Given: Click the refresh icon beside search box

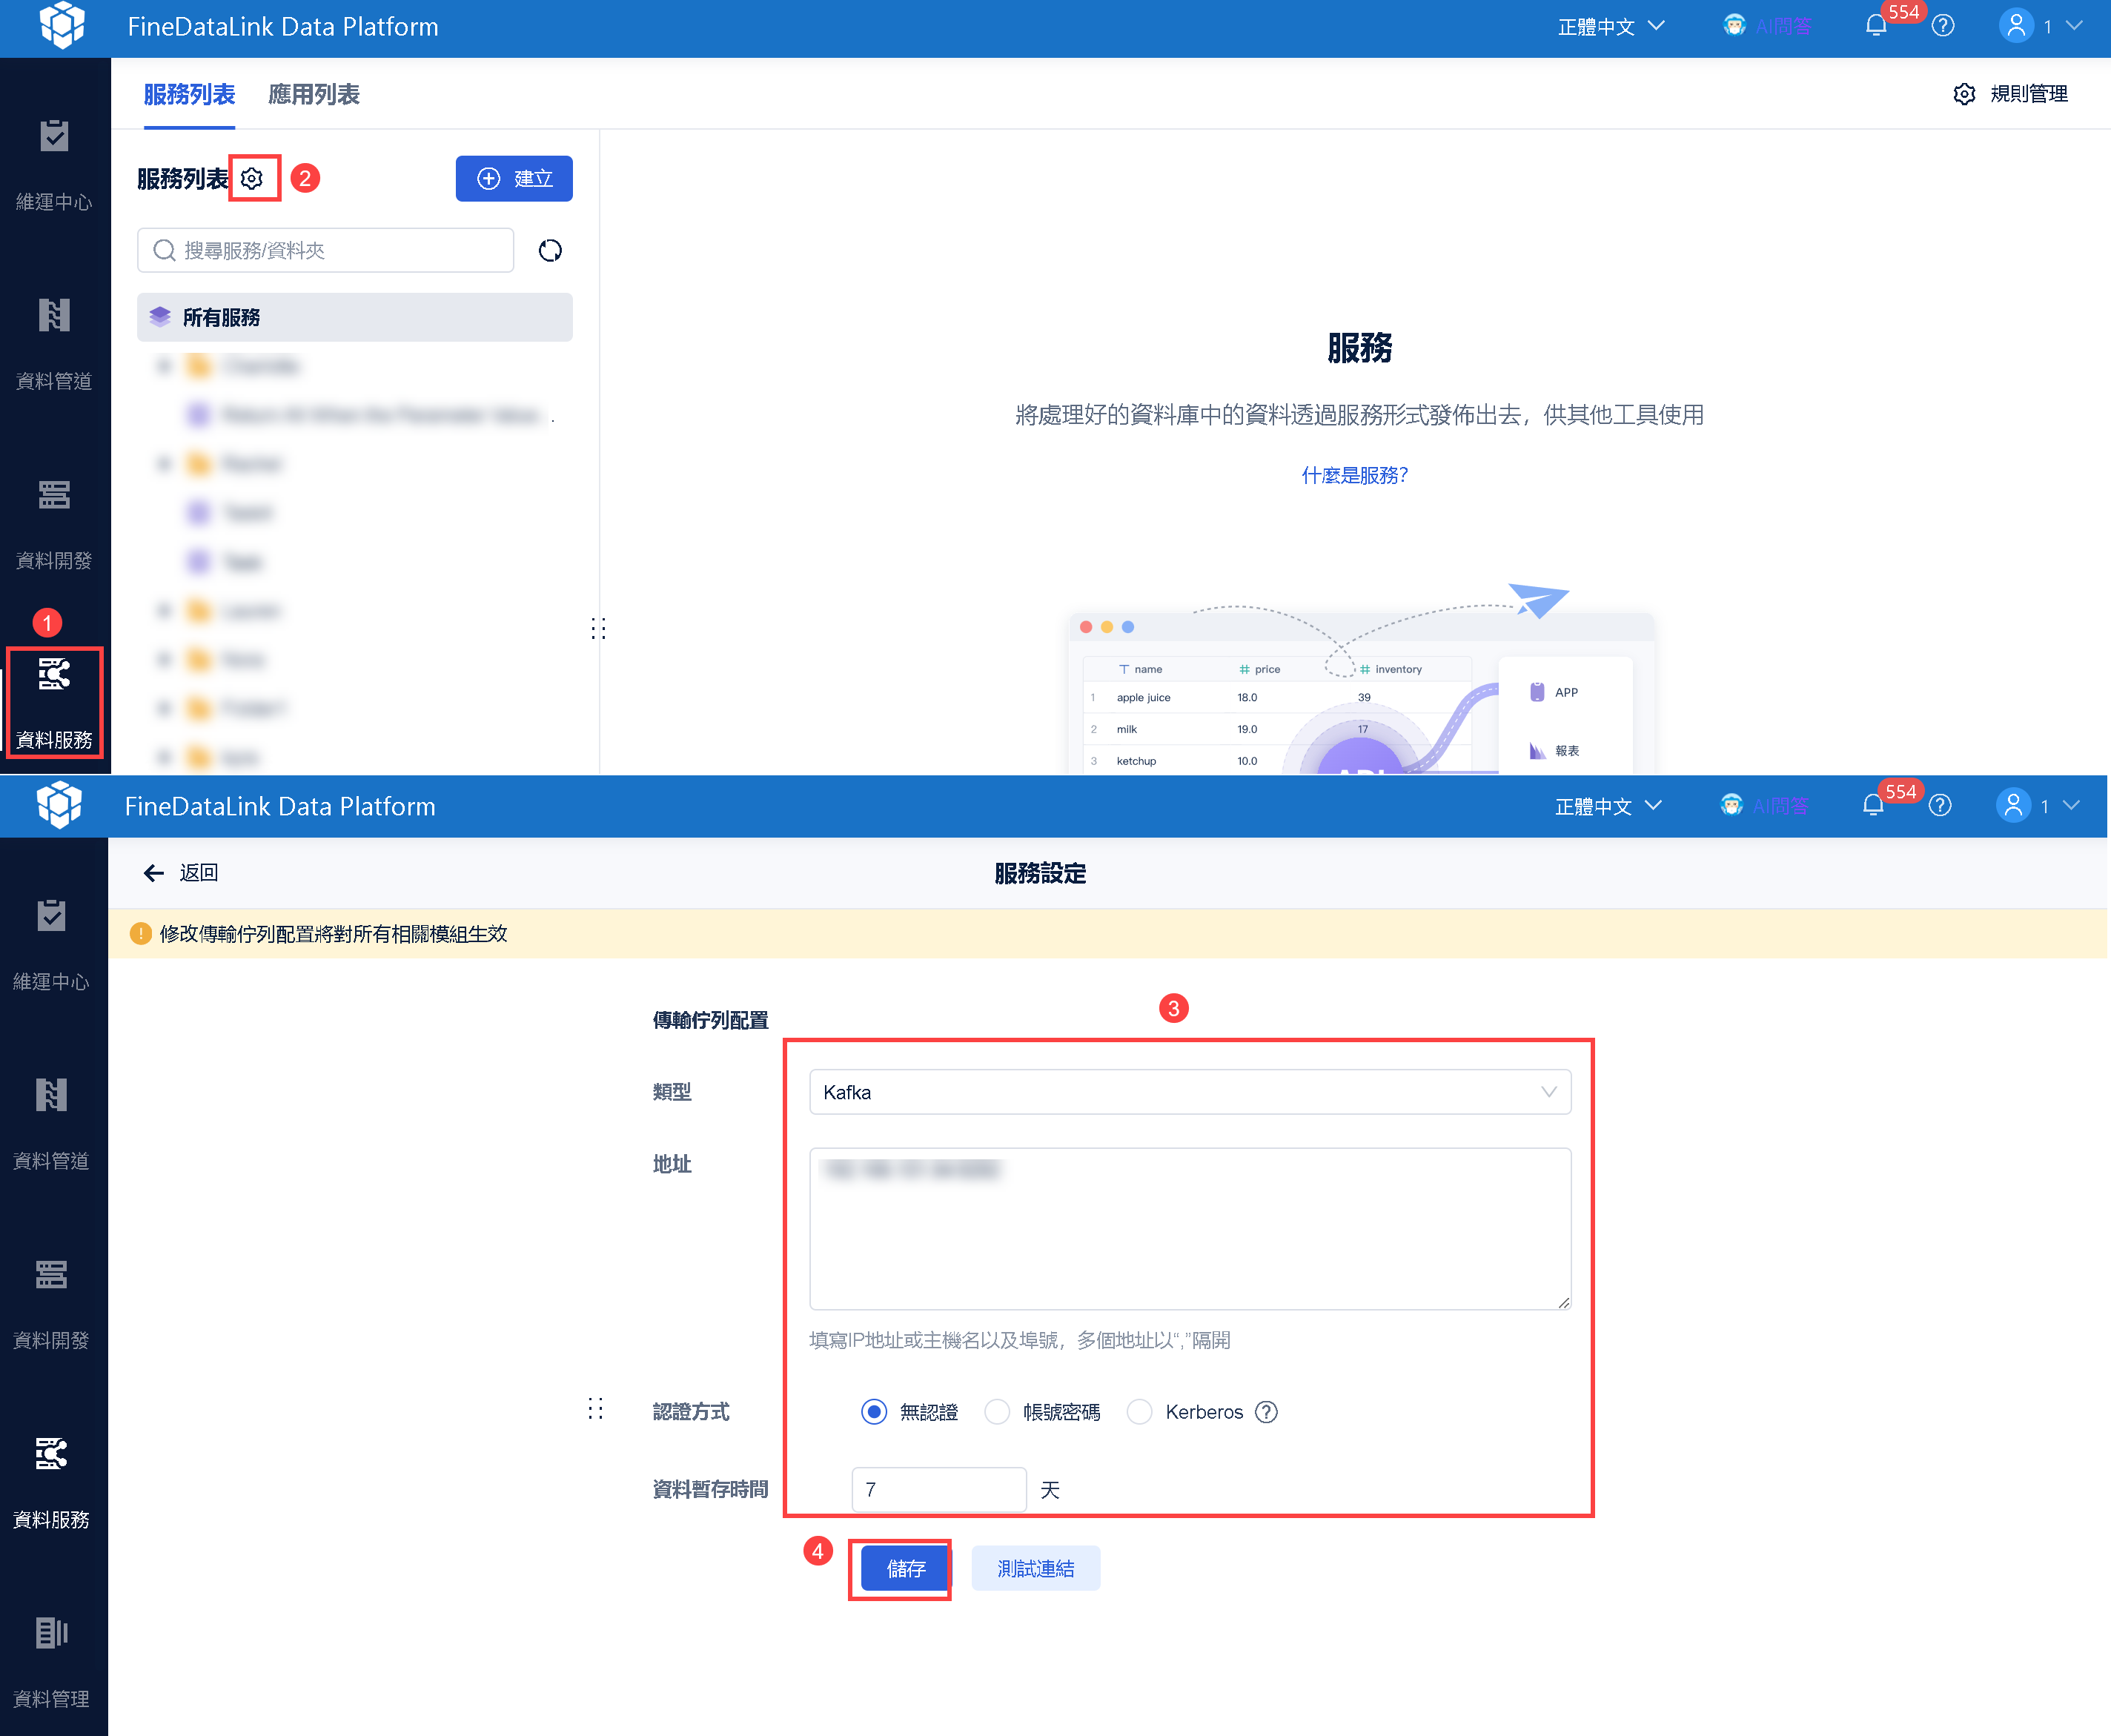Looking at the screenshot, I should (550, 250).
